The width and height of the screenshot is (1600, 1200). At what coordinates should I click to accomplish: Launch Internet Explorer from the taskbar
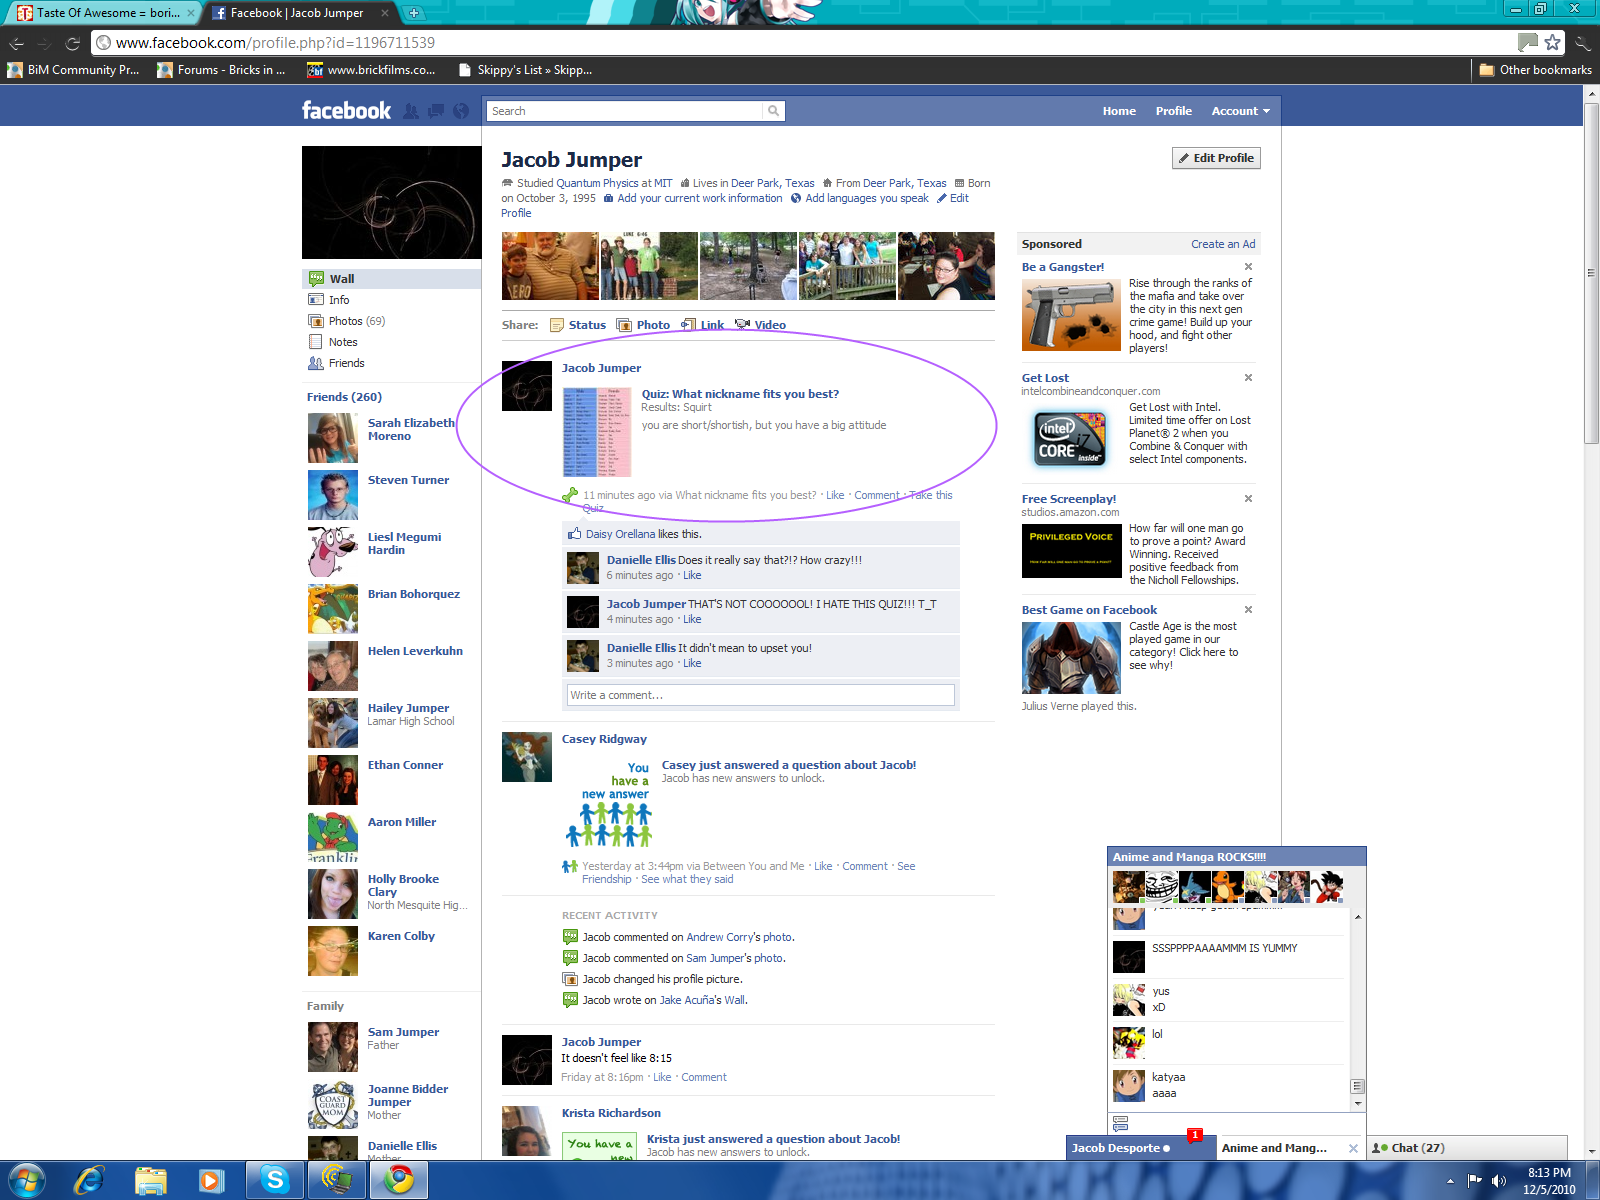click(x=89, y=1180)
